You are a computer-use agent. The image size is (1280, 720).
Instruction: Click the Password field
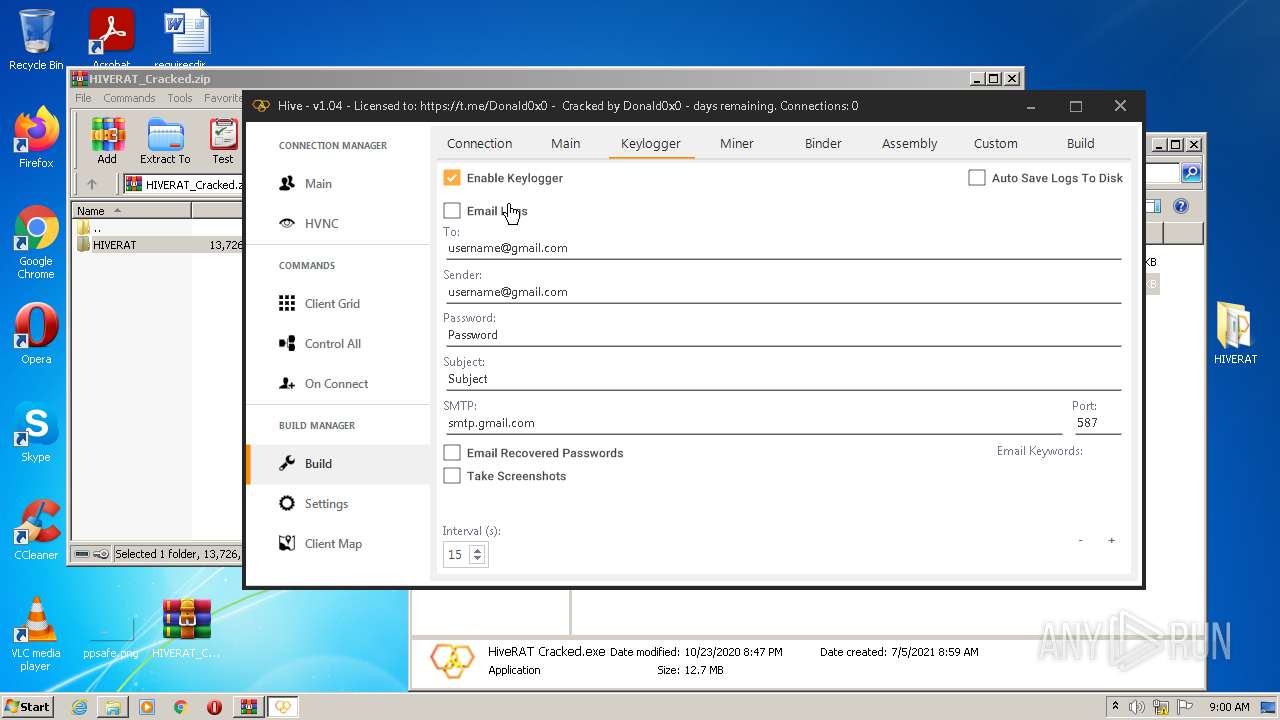pyautogui.click(x=782, y=335)
